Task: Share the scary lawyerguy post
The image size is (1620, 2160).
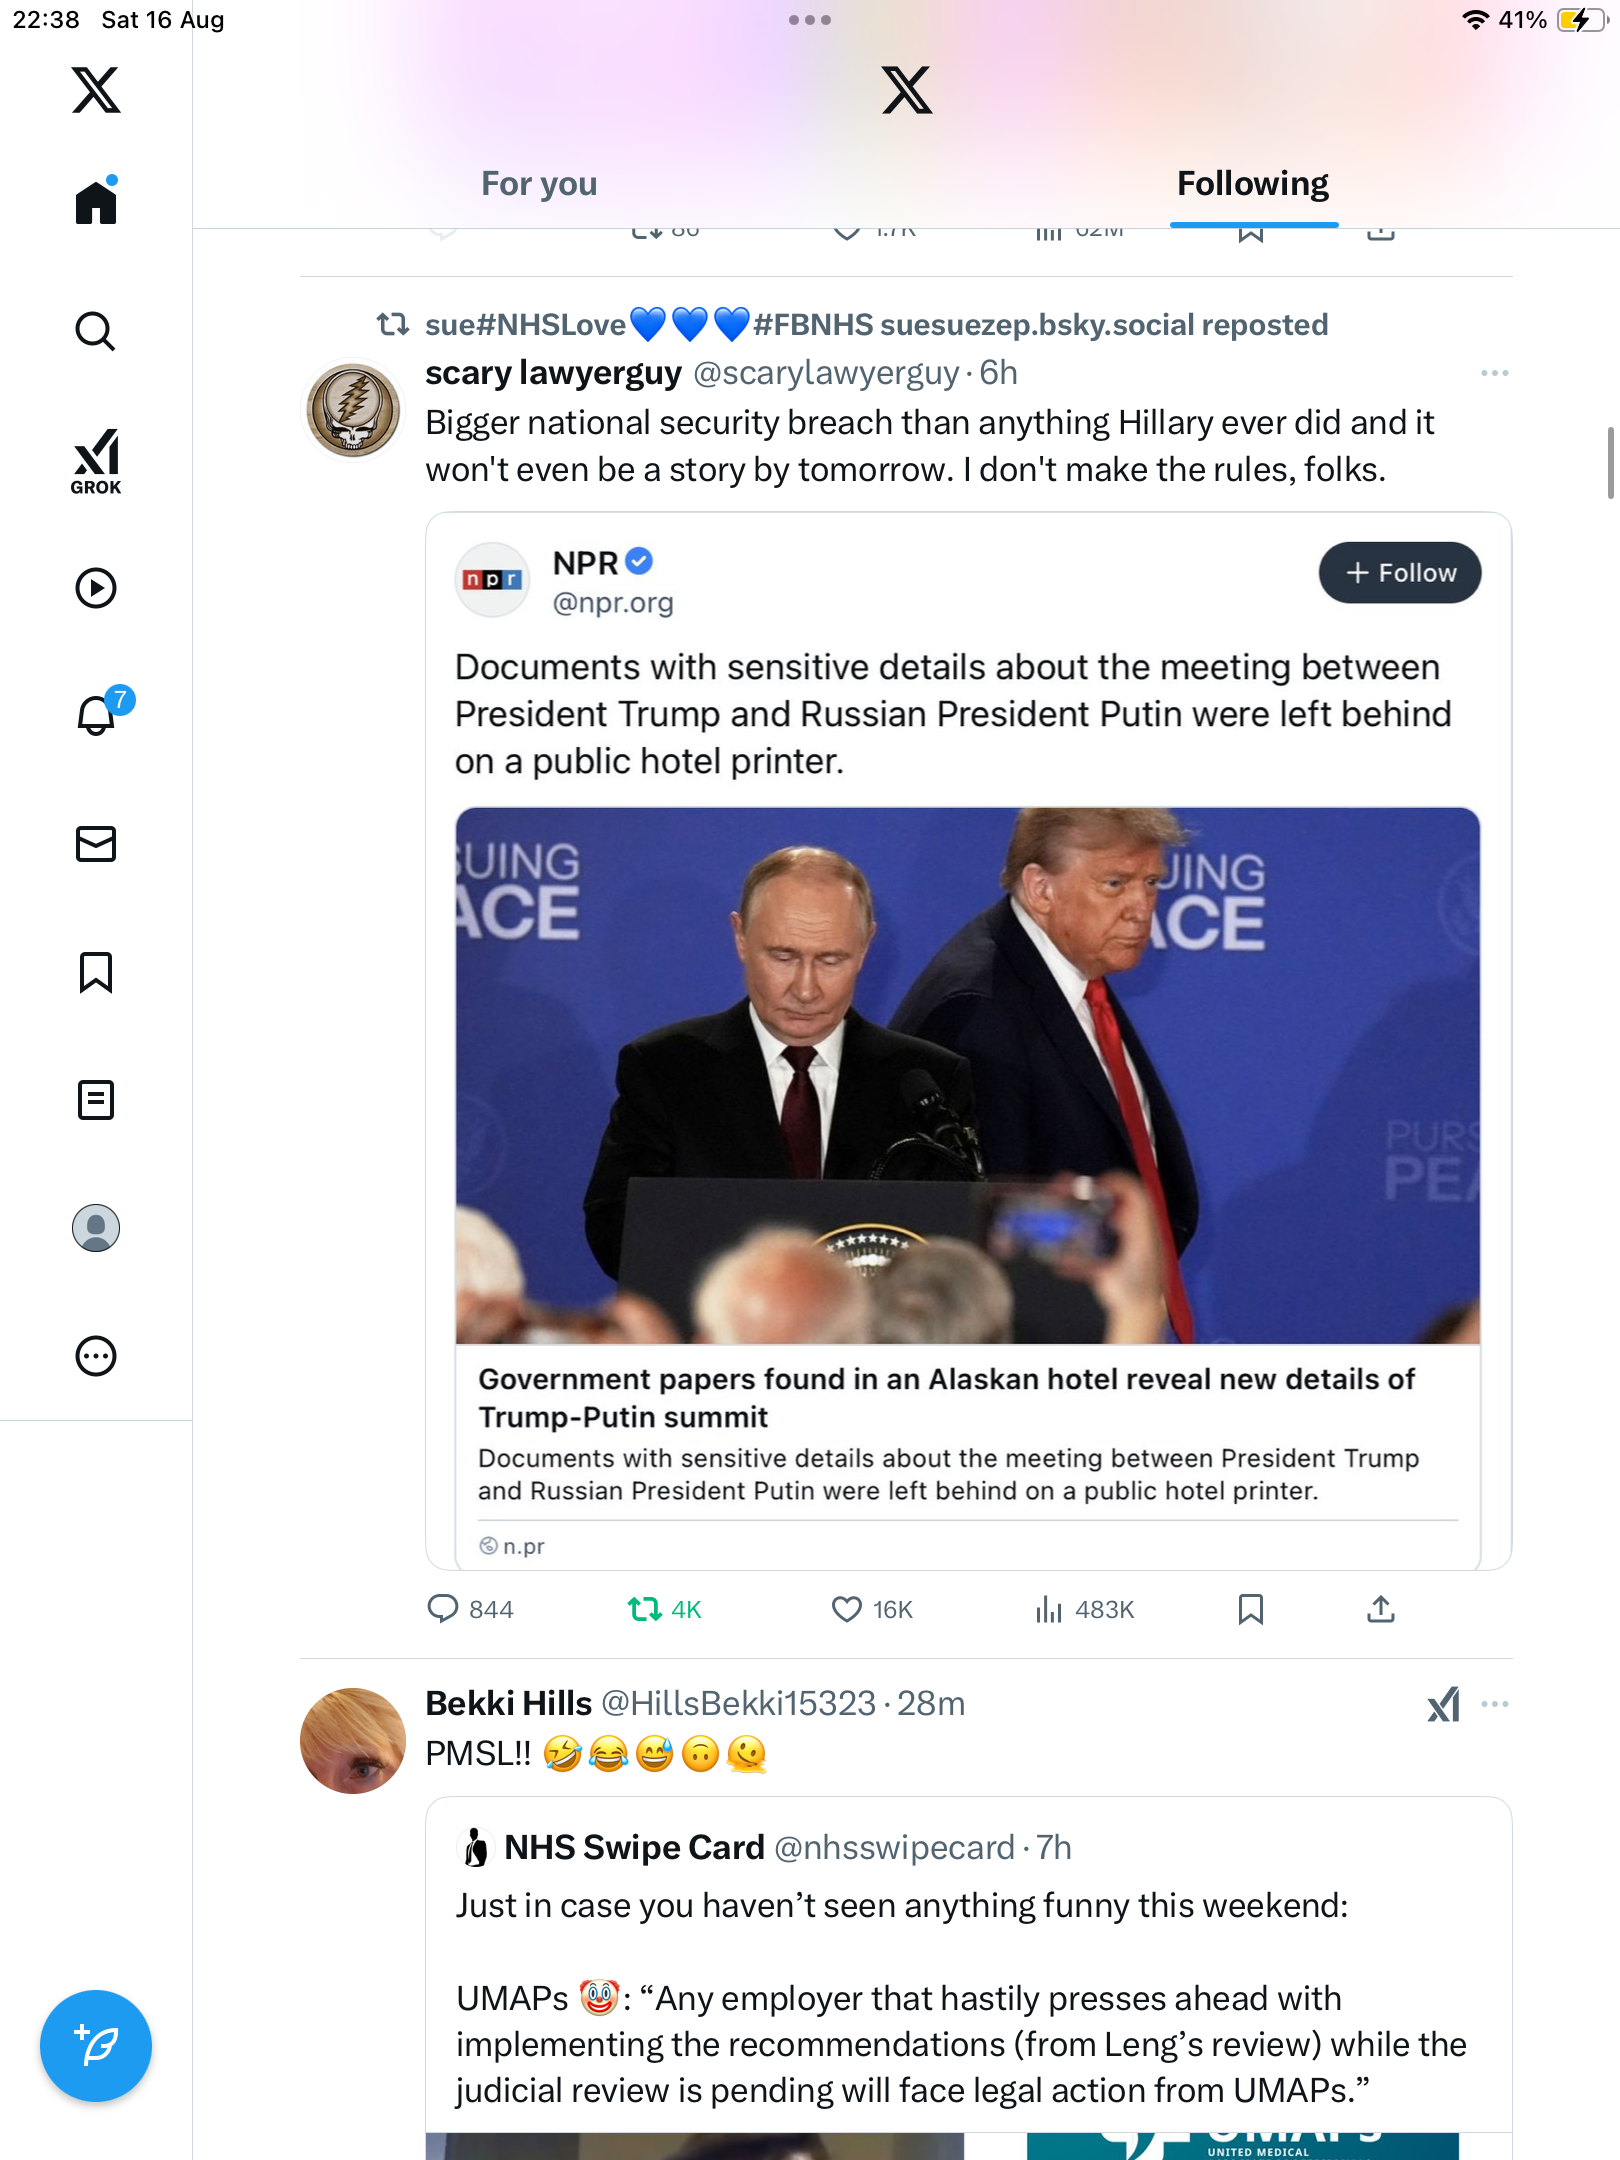Action: tap(1380, 1609)
